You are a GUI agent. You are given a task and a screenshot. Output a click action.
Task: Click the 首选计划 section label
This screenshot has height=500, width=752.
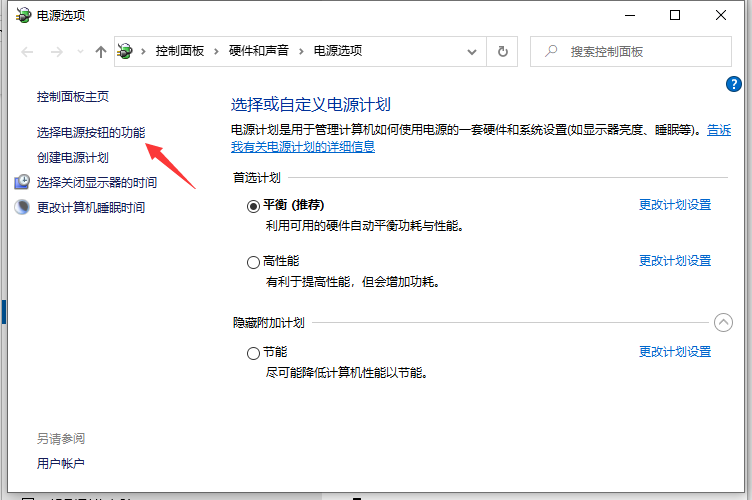point(257,178)
